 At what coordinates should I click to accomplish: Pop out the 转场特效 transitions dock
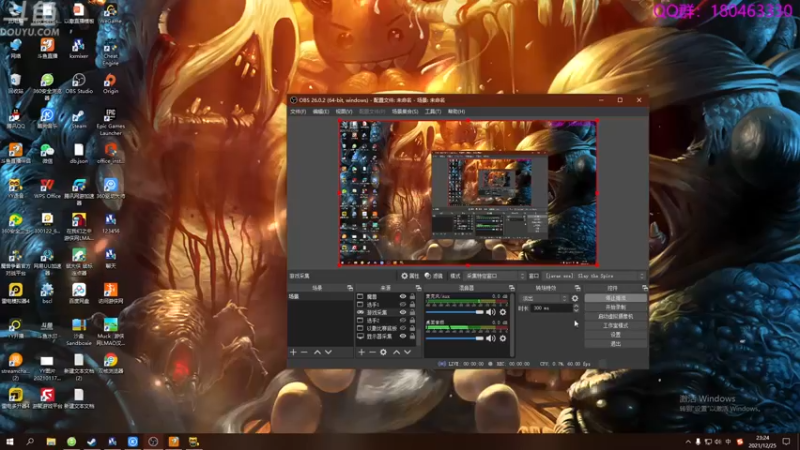577,288
